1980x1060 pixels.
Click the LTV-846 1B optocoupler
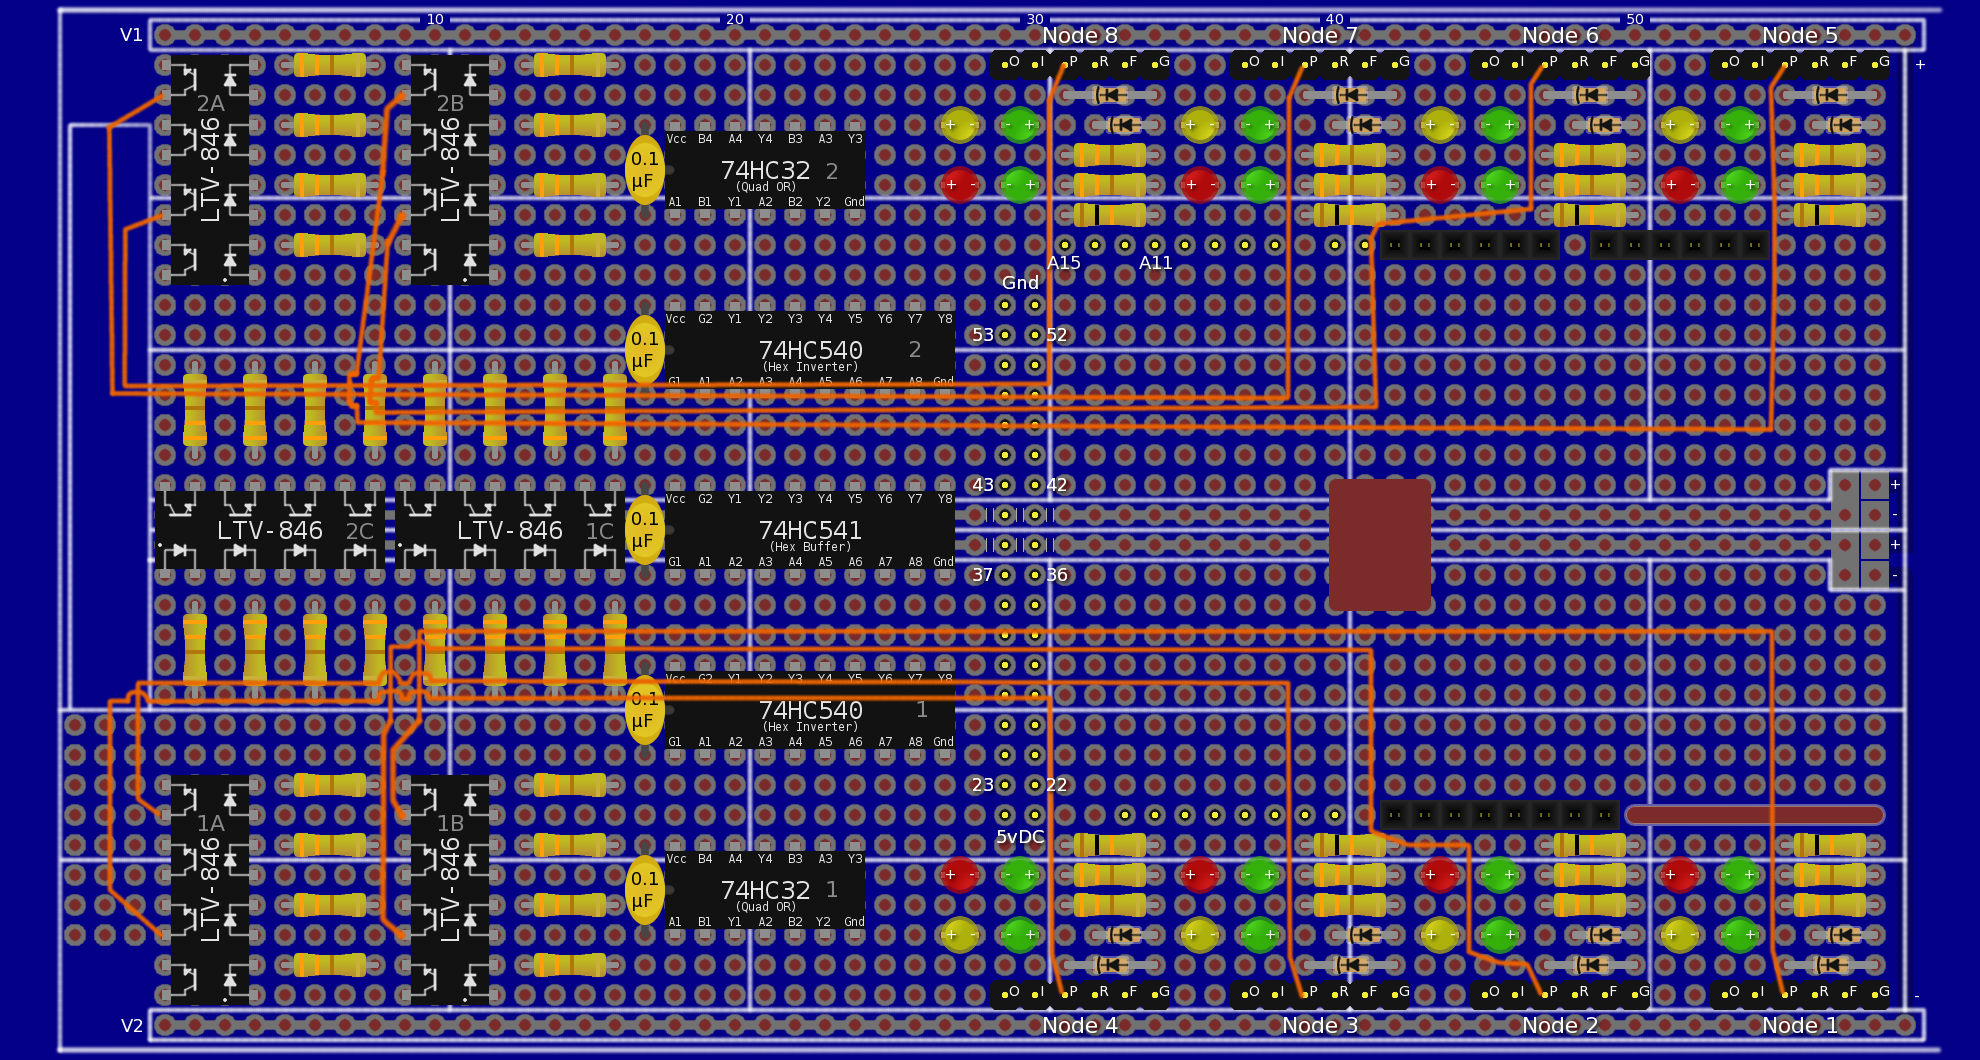[450, 890]
